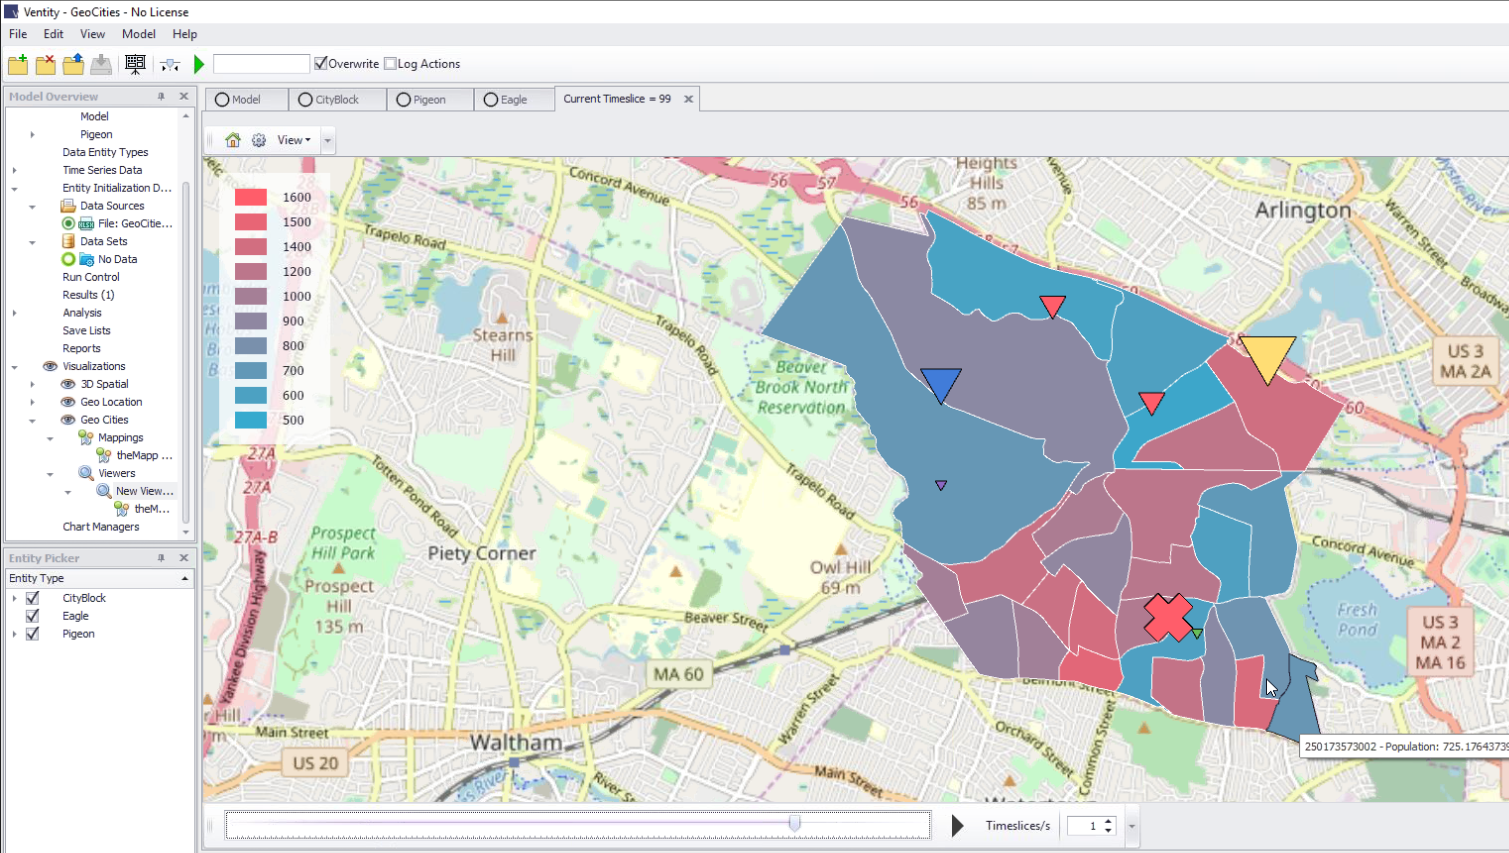
Task: Open the Edit menu
Action: [54, 34]
